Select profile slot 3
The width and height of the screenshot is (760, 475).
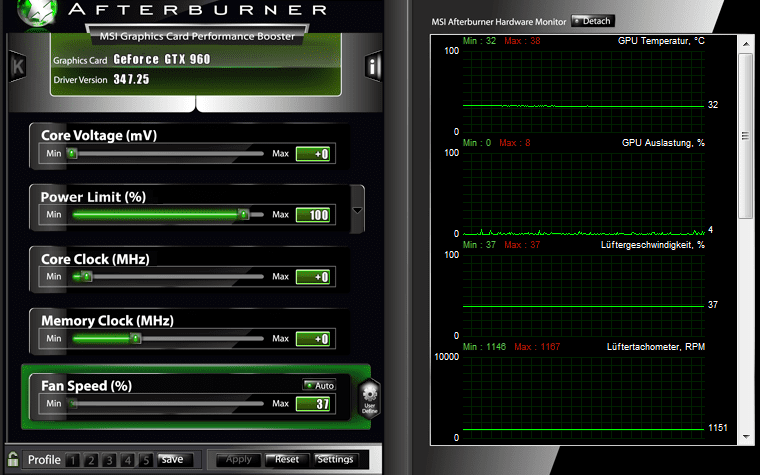pos(110,459)
